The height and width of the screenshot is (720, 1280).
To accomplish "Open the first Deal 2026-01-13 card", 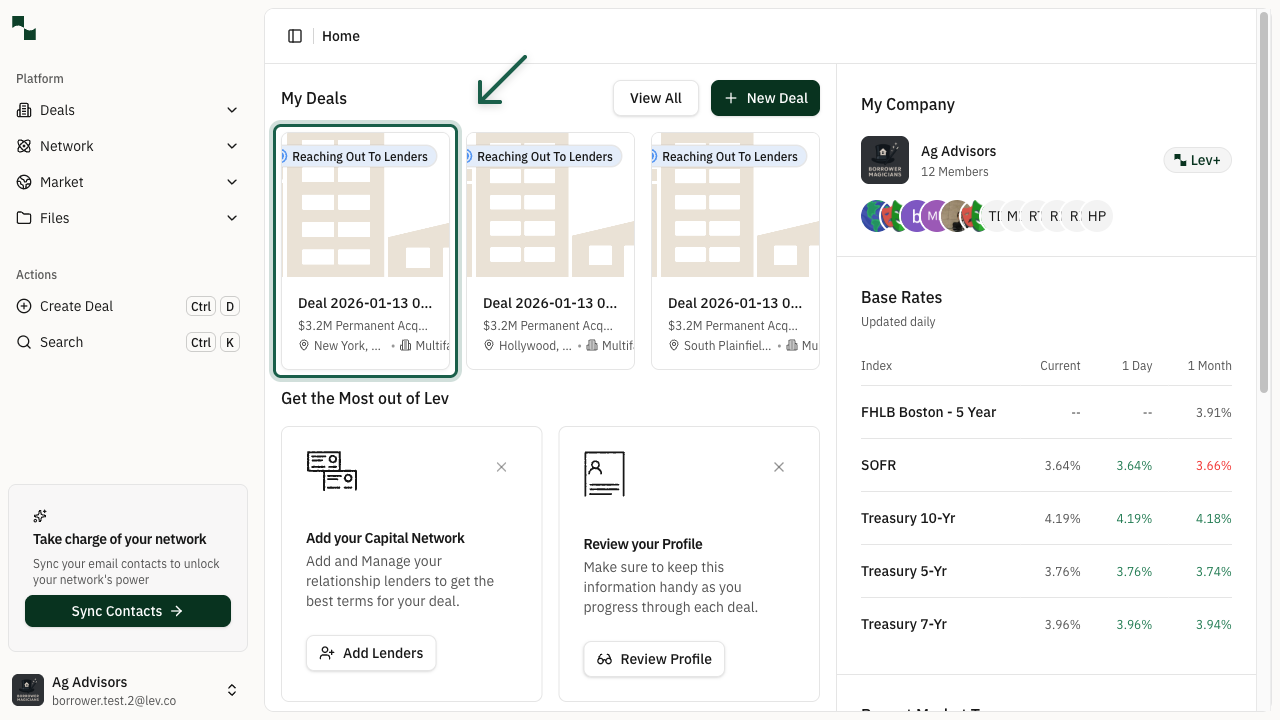I will coord(366,250).
